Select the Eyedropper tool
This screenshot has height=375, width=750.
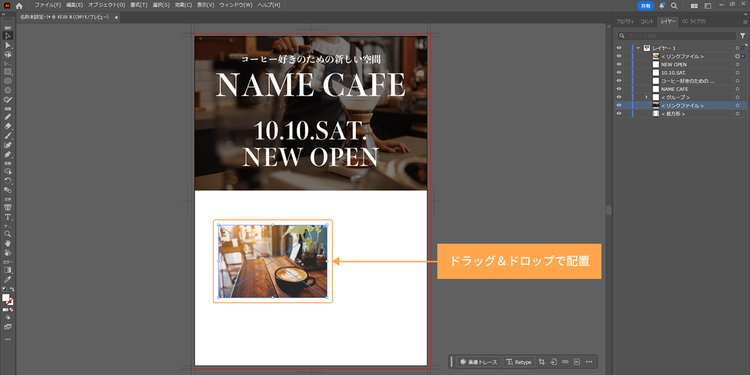click(x=8, y=279)
